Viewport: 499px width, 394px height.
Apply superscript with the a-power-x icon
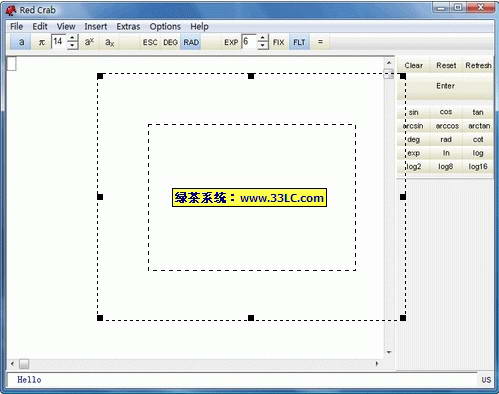click(89, 42)
